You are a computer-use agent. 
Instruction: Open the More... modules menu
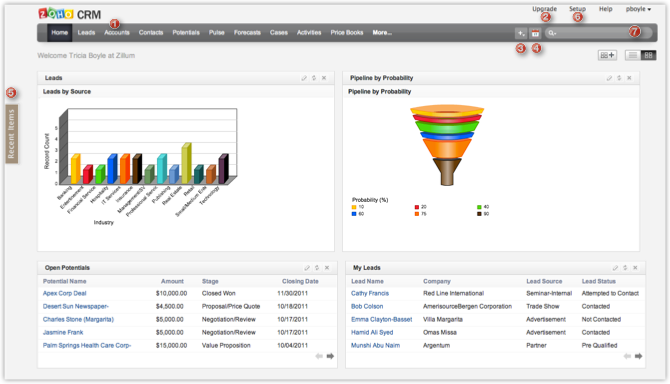(382, 32)
